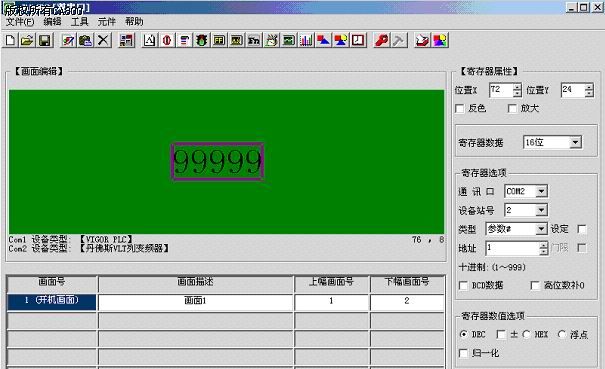This screenshot has width=605, height=369.
Task: Click the red key password icon
Action: 382,41
